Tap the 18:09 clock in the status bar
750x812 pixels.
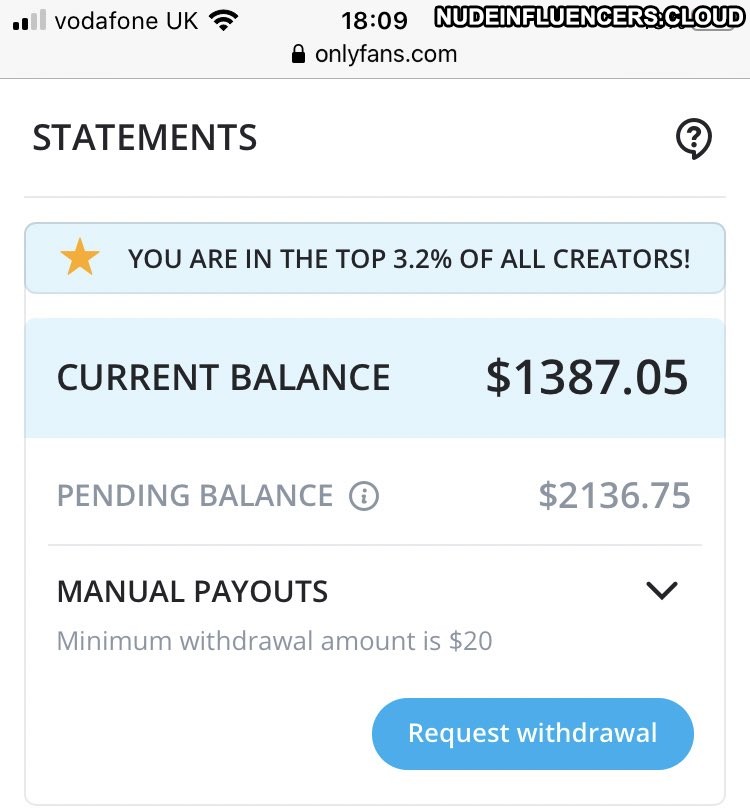pos(374,20)
